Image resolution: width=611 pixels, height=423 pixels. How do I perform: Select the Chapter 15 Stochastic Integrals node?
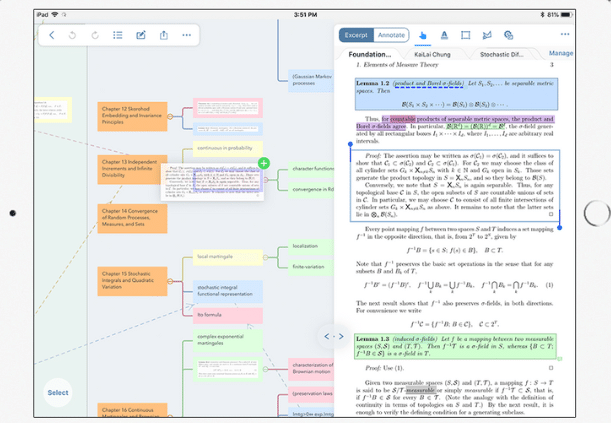point(132,281)
